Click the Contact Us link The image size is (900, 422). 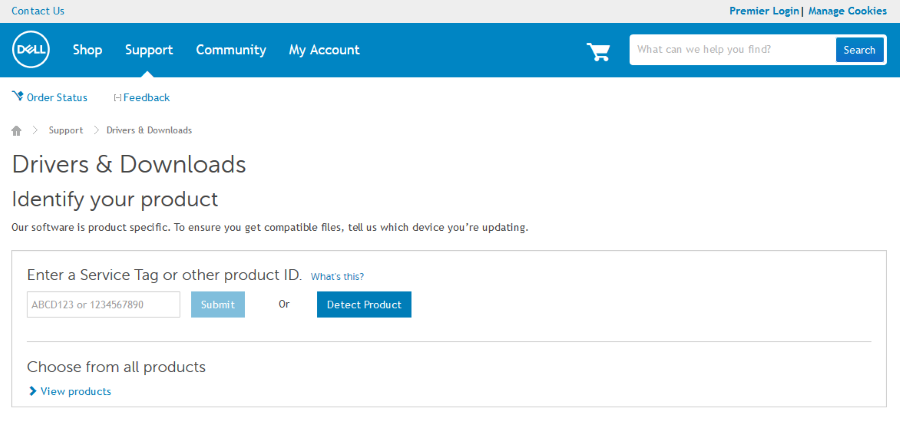38,11
